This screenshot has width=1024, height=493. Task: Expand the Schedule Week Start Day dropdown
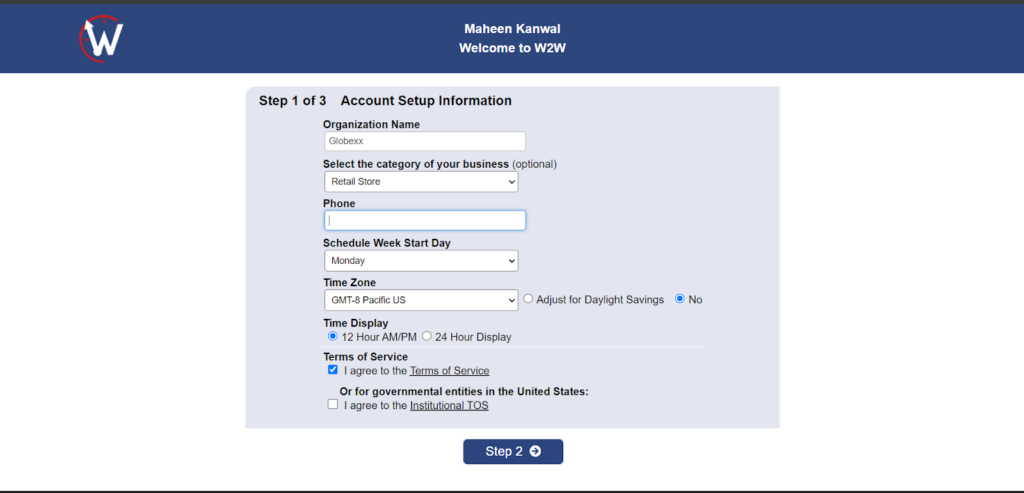coord(421,261)
